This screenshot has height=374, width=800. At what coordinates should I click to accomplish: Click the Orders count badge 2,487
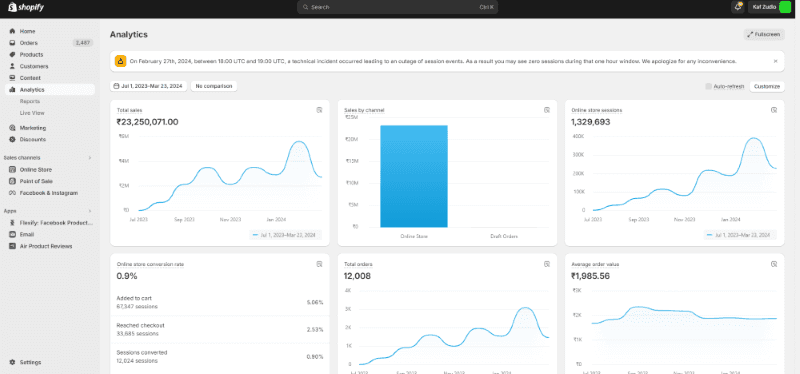83,43
